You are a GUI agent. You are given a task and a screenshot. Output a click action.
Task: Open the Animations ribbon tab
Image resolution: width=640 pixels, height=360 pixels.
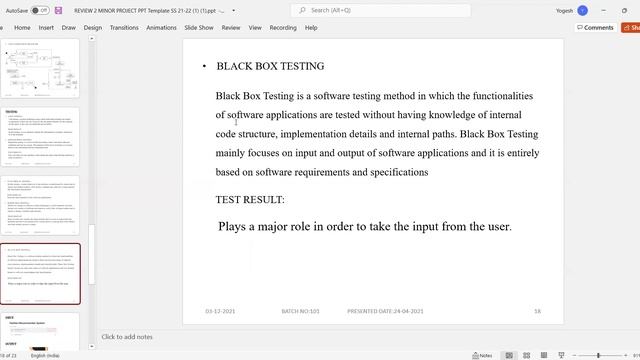coord(161,28)
